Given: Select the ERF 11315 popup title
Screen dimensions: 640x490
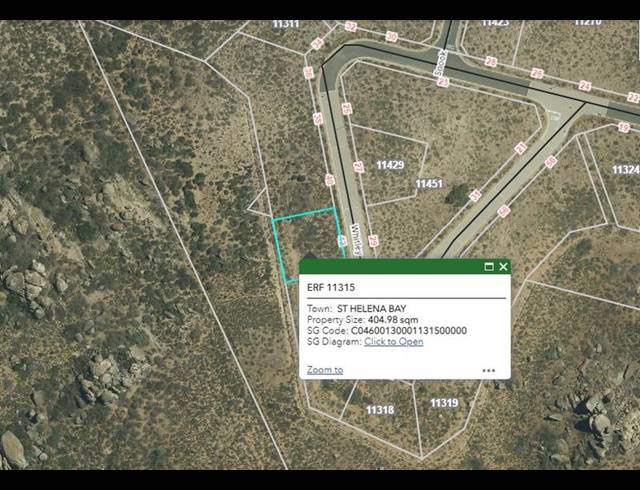Looking at the screenshot, I should pyautogui.click(x=331, y=287).
